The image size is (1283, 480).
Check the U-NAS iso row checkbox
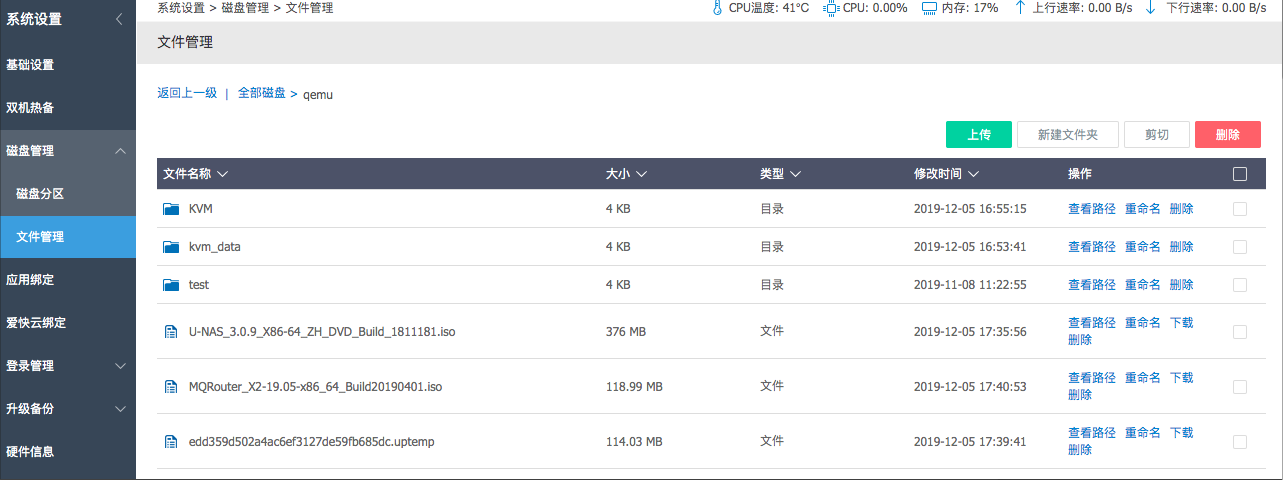1240,332
